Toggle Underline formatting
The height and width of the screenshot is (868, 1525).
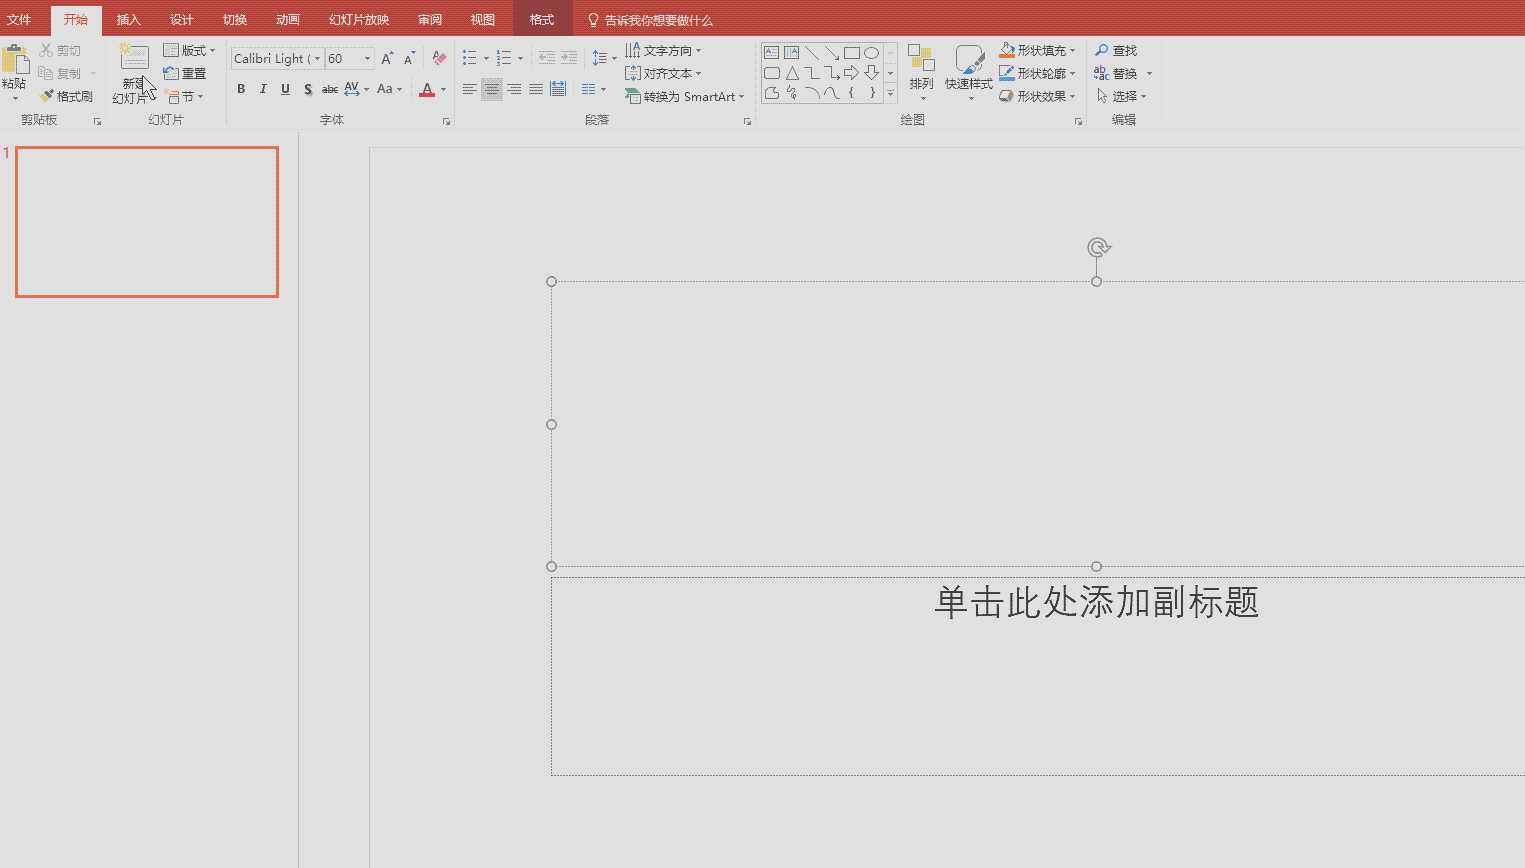click(285, 89)
